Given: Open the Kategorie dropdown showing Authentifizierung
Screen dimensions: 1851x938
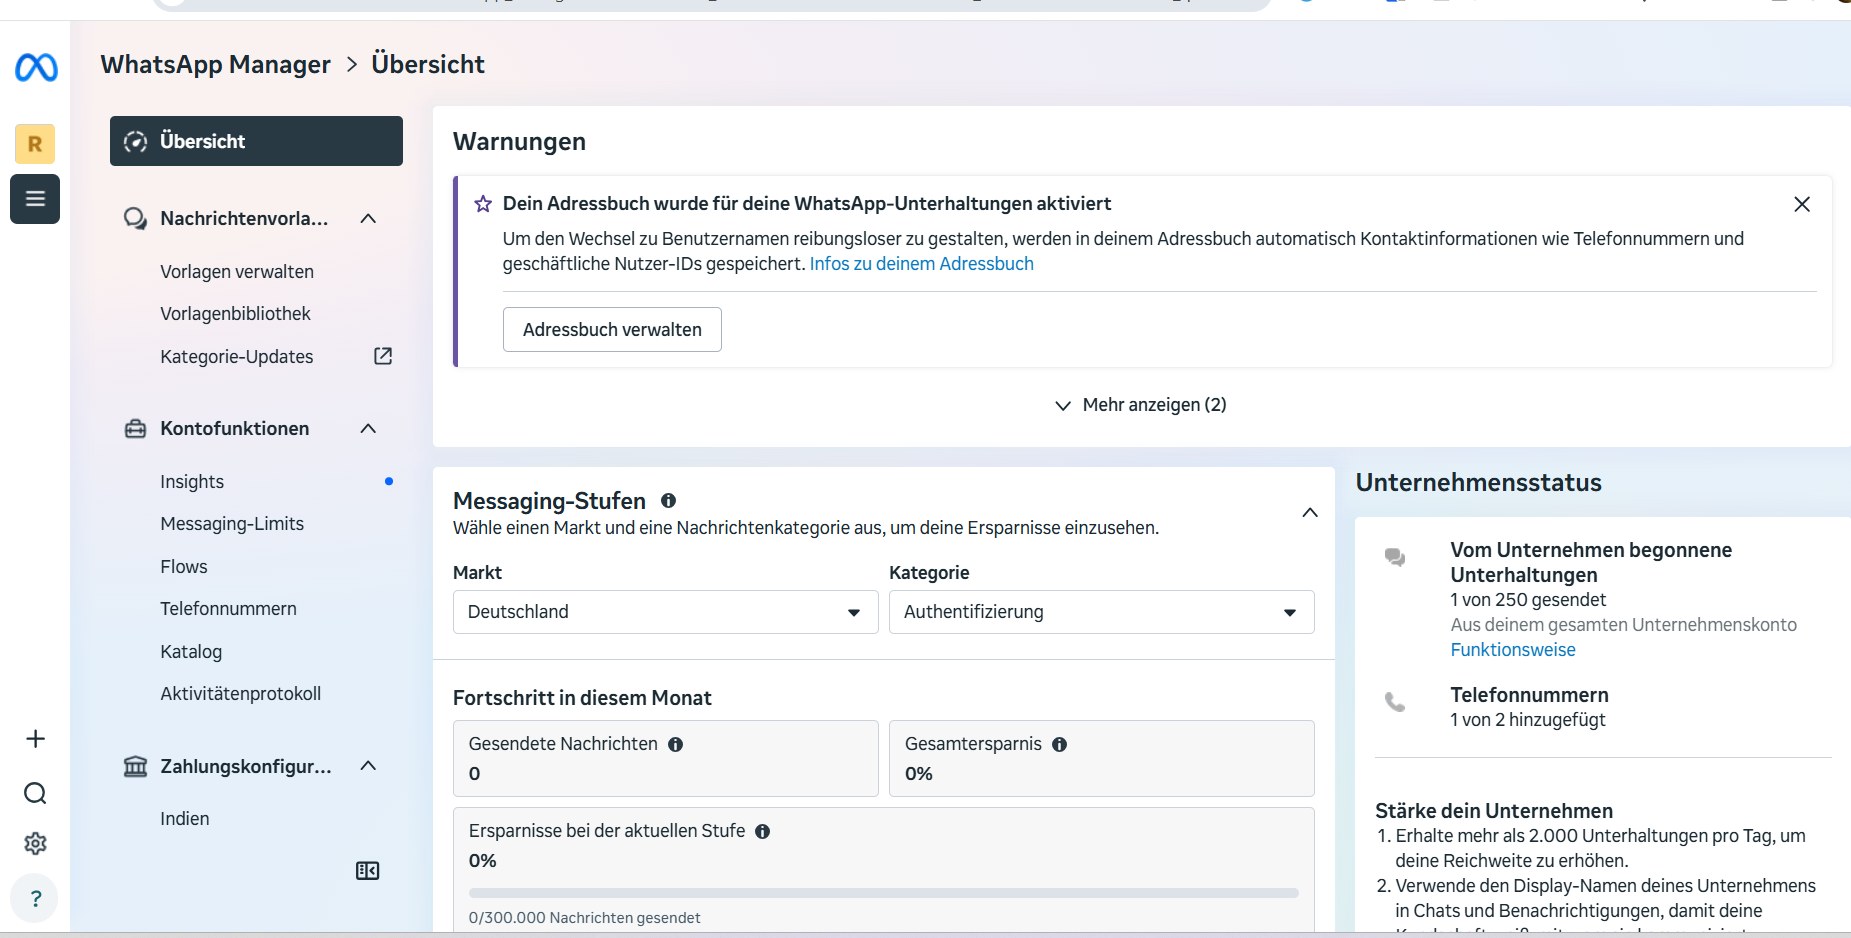Looking at the screenshot, I should tap(1101, 612).
